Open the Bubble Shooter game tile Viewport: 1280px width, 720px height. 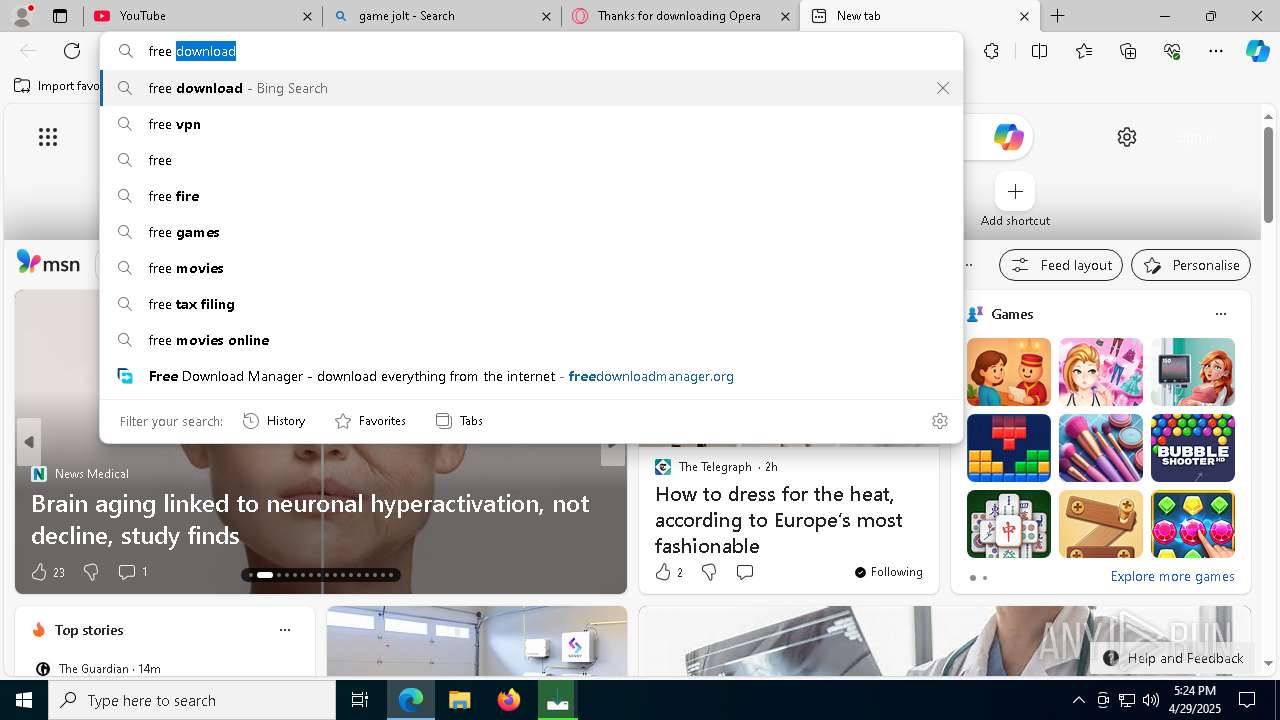pyautogui.click(x=1193, y=448)
